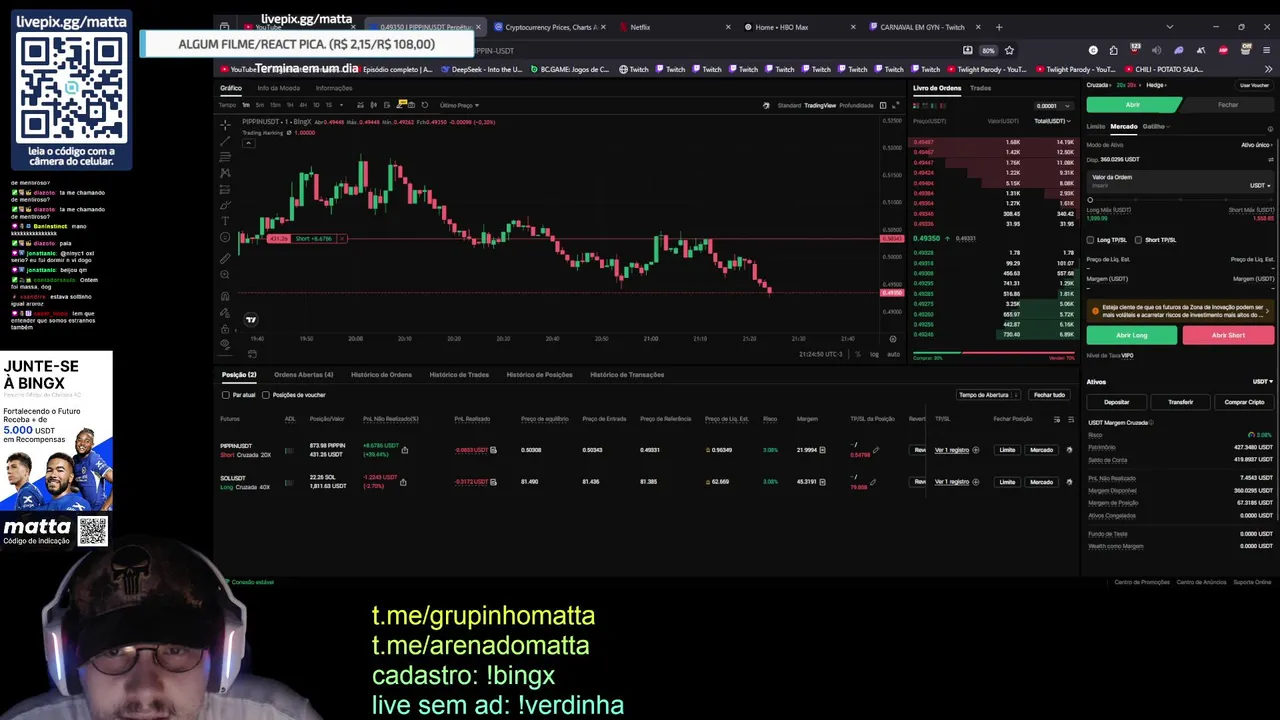Open the Tempo de Abertura sort dropdown

tap(988, 395)
